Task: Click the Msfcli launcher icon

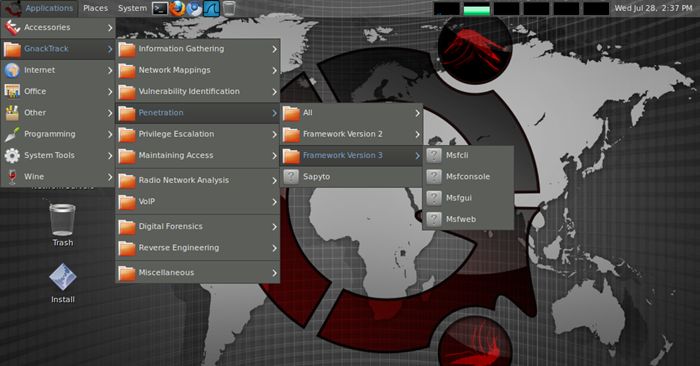Action: [433, 155]
